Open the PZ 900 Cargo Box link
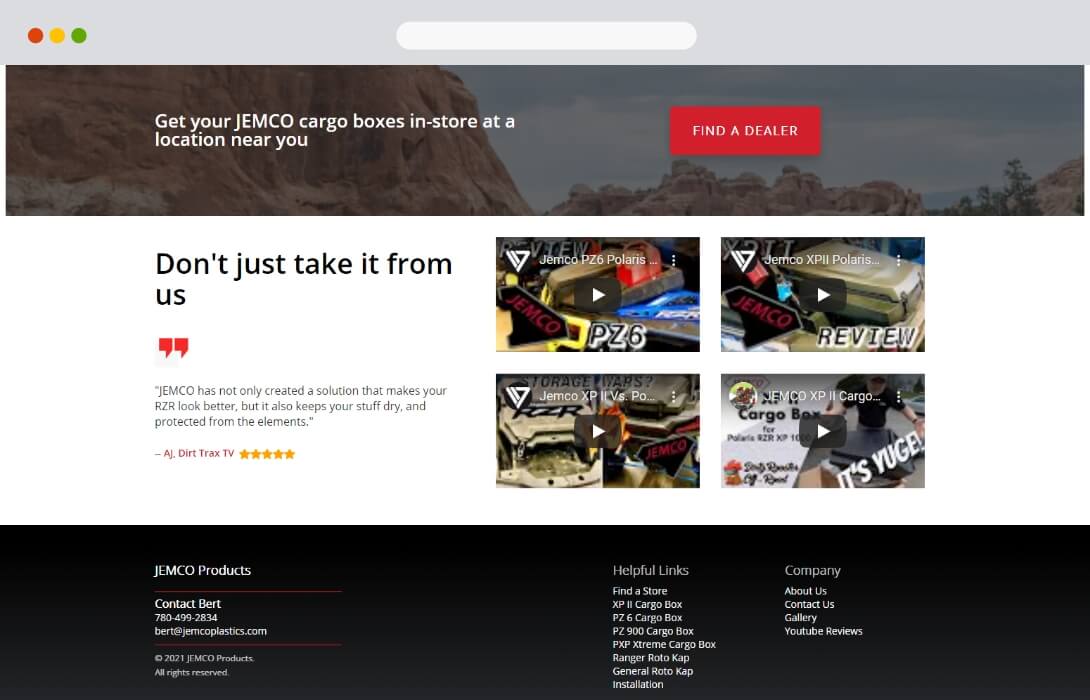Viewport: 1090px width, 700px height. tap(653, 631)
